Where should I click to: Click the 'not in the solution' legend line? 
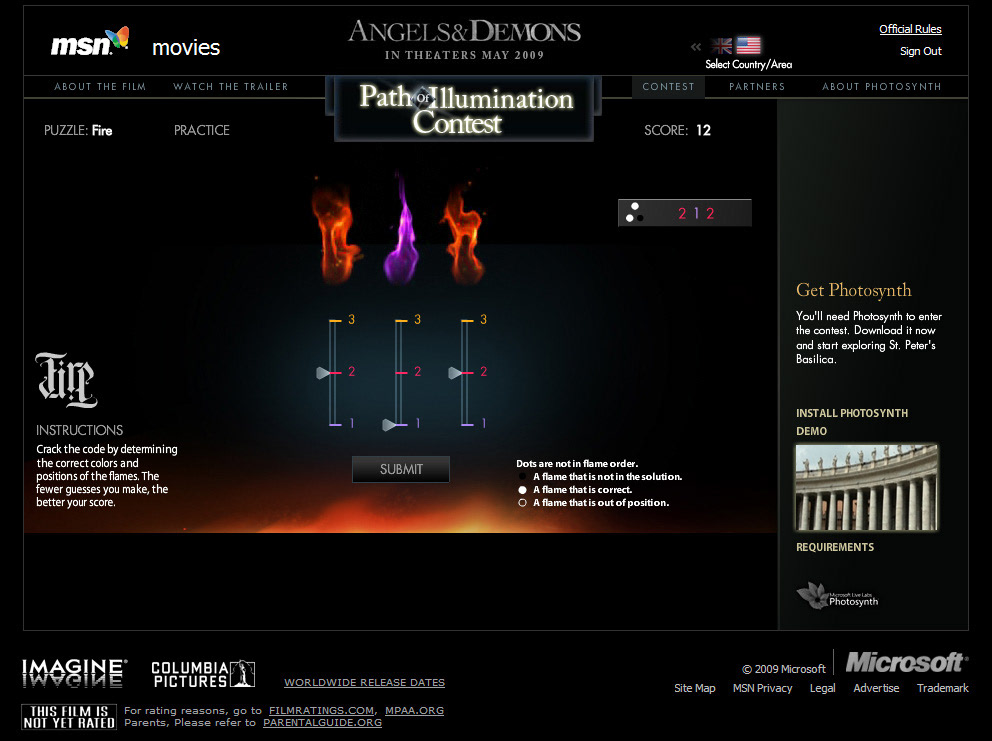(x=600, y=477)
